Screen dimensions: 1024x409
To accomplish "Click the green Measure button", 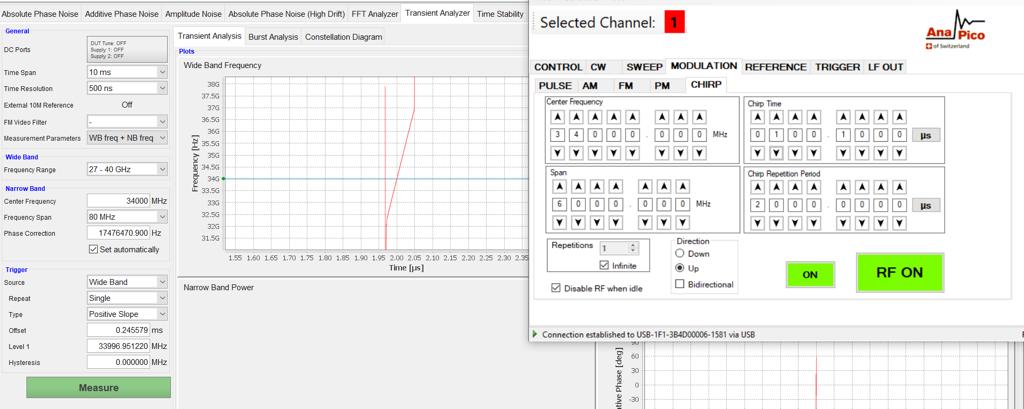I will [98, 387].
